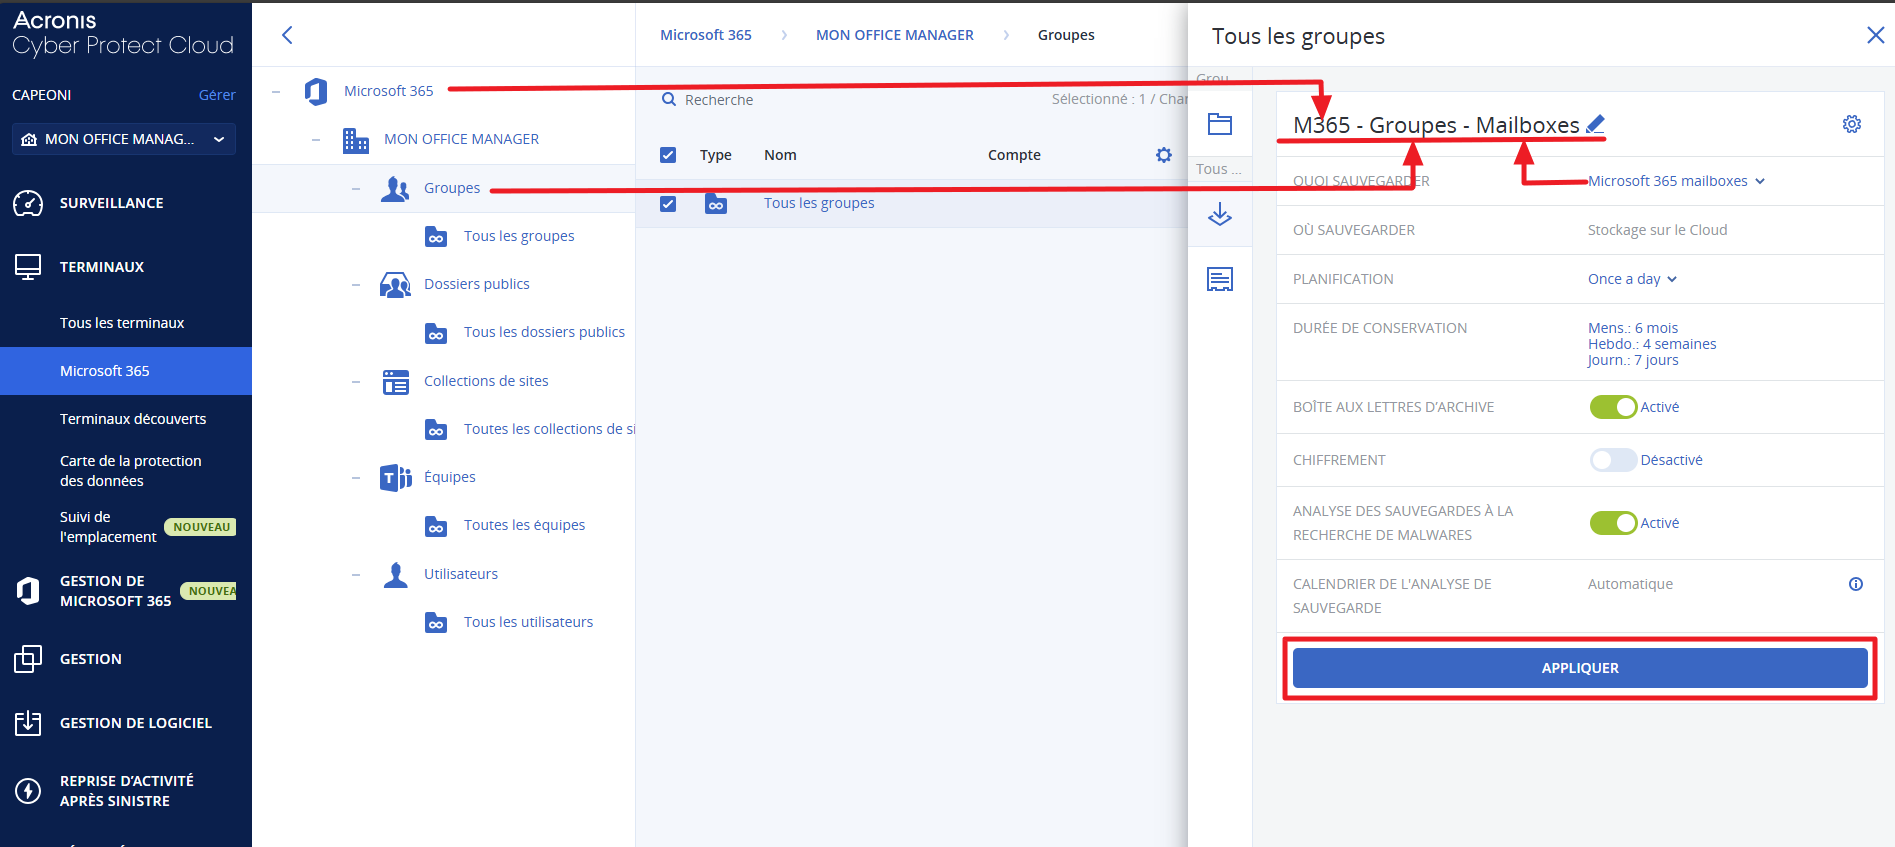Image resolution: width=1895 pixels, height=847 pixels.
Task: Click folder icon beside Toutes les équipes
Action: [436, 526]
